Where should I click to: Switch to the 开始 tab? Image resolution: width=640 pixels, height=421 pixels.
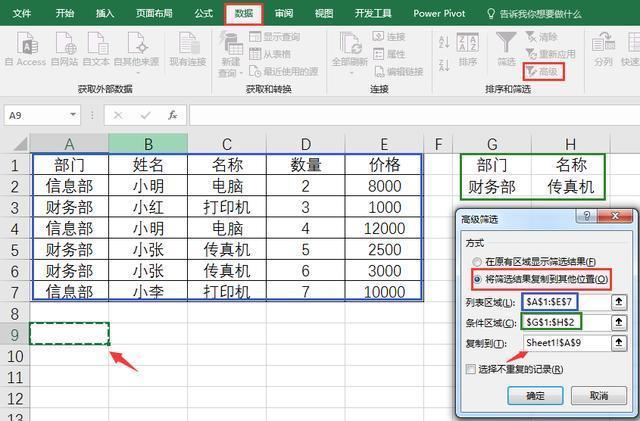click(x=65, y=13)
